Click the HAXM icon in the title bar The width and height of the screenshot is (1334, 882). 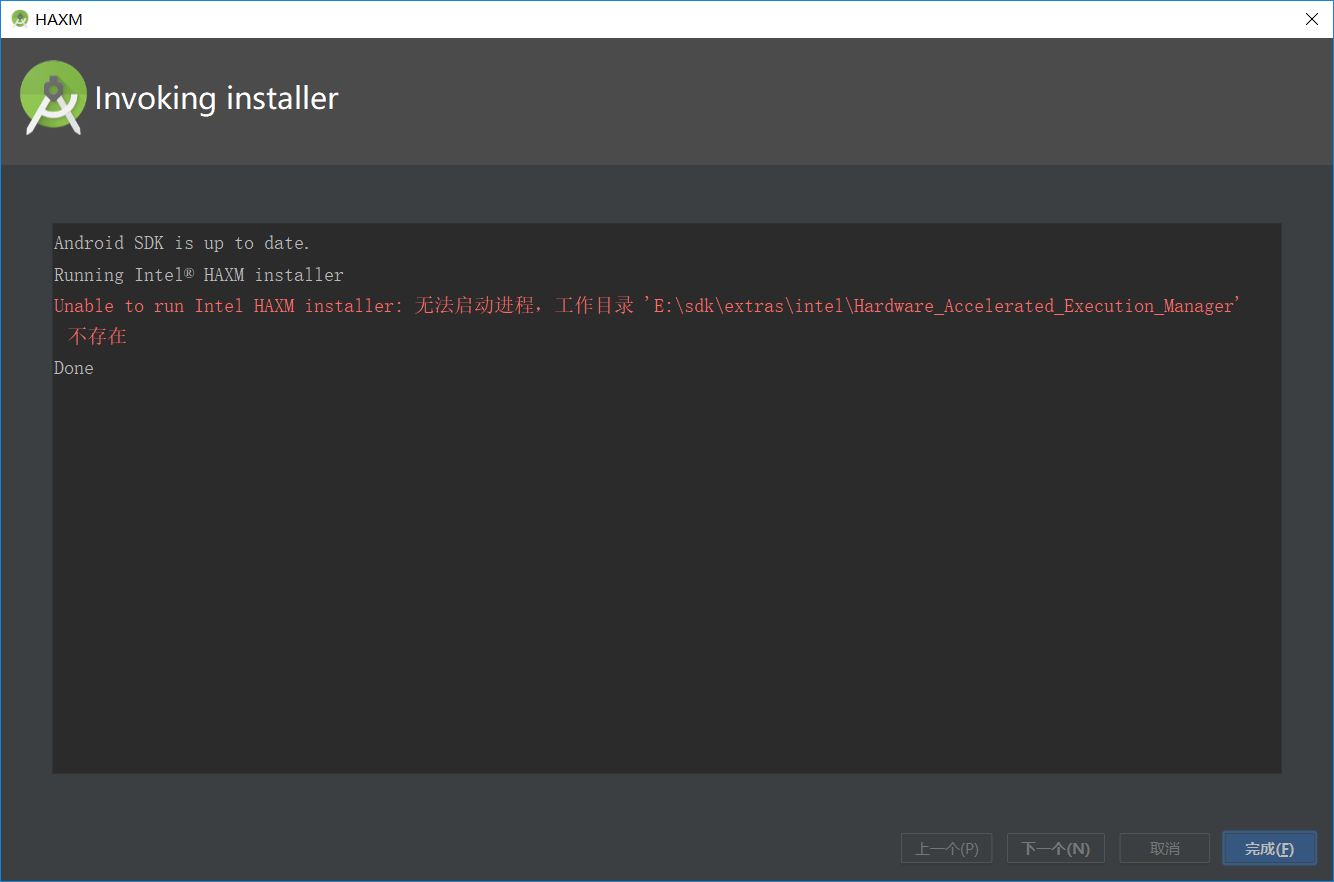(19, 18)
